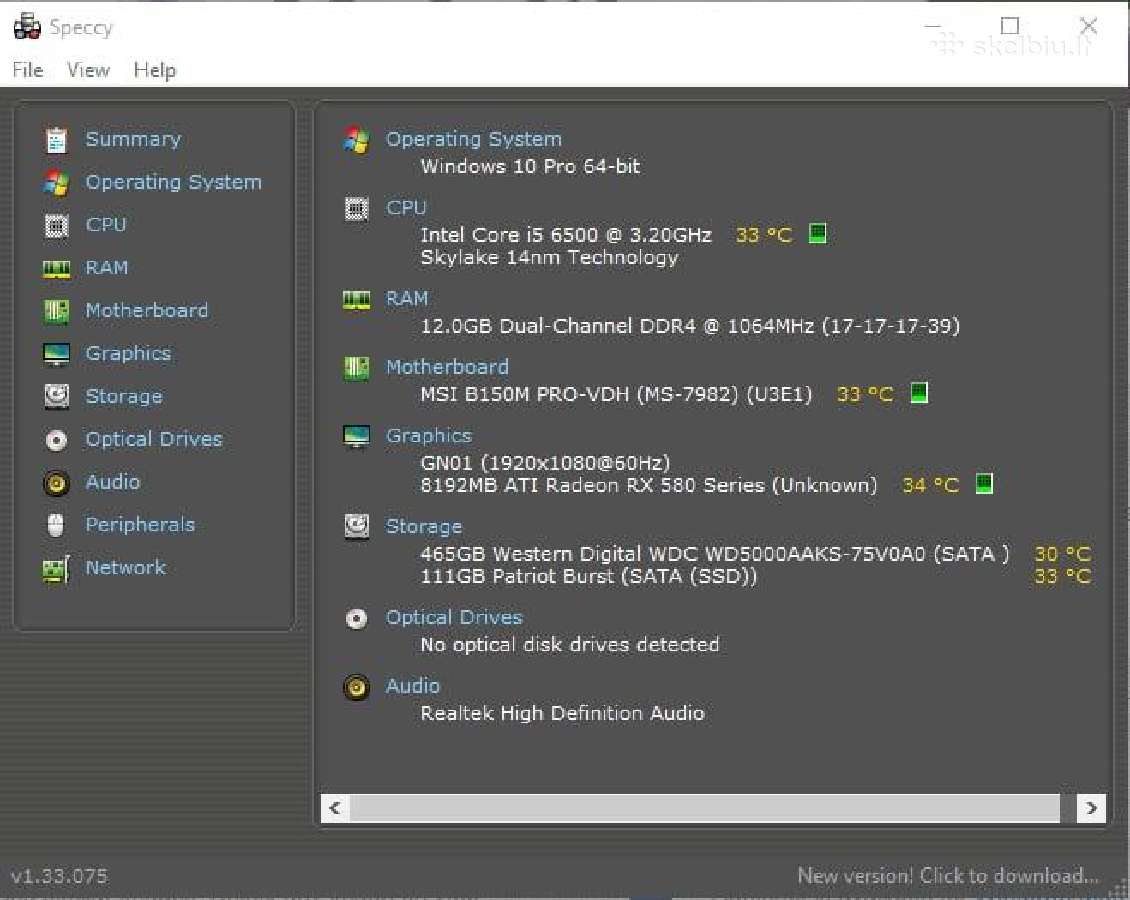Click the Optical Drives disc icon in sidebar
Viewport: 1130px width, 900px height.
(x=56, y=440)
